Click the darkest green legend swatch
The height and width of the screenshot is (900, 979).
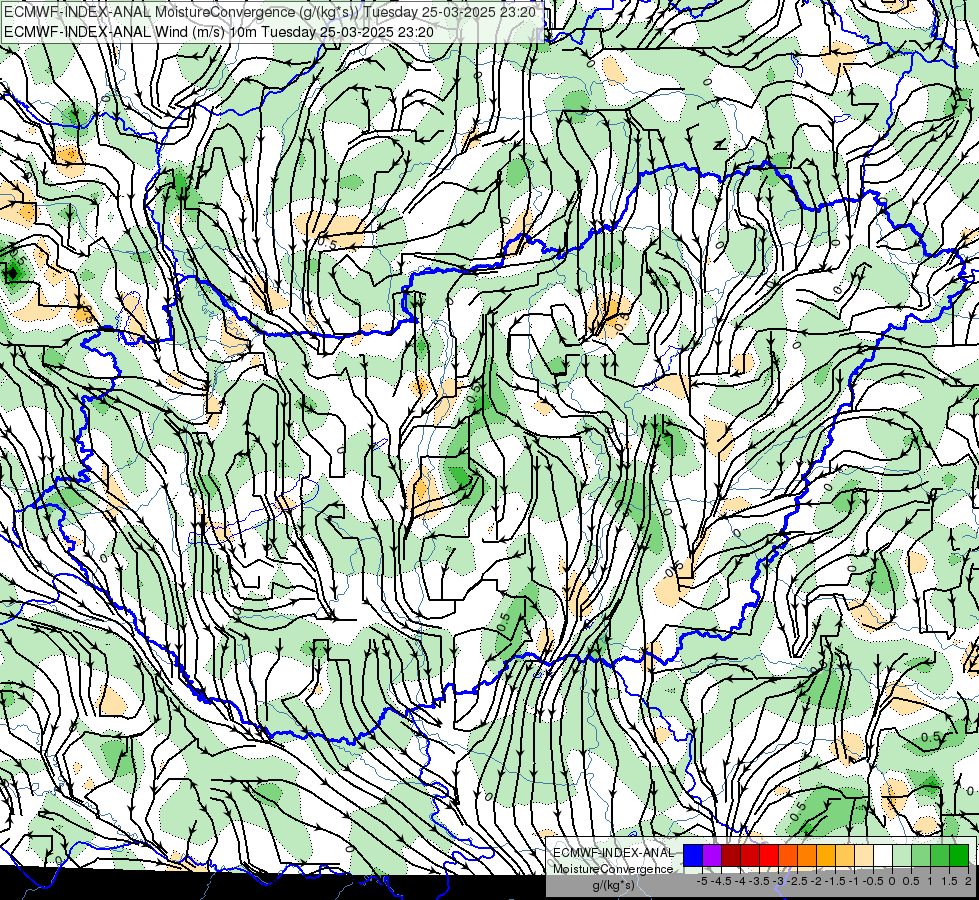pos(959,855)
